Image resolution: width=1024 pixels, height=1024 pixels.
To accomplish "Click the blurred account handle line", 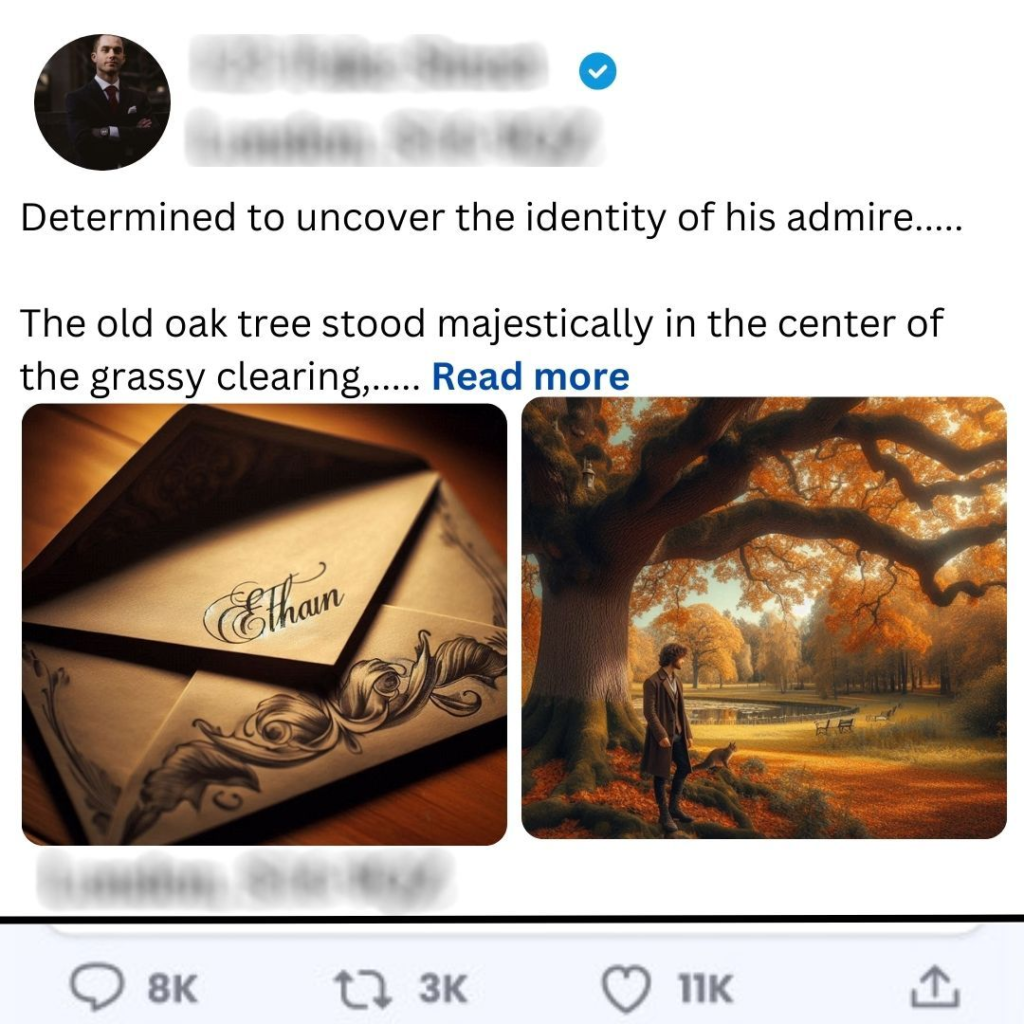I will (394, 136).
